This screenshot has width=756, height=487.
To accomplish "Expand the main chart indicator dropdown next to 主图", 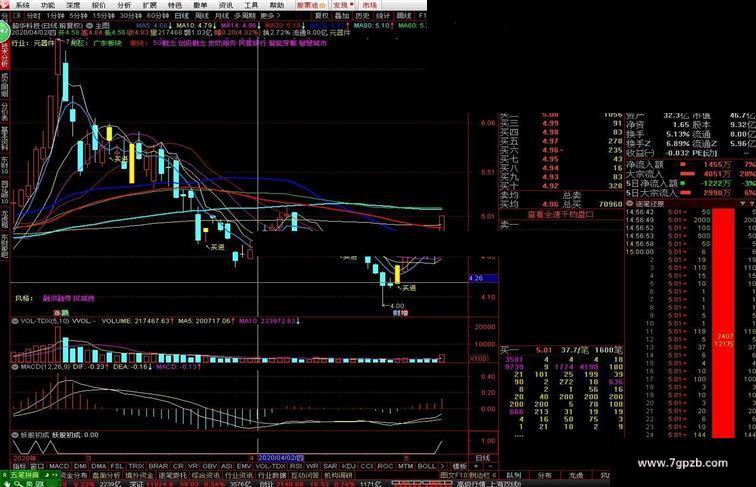I will 89,26.
